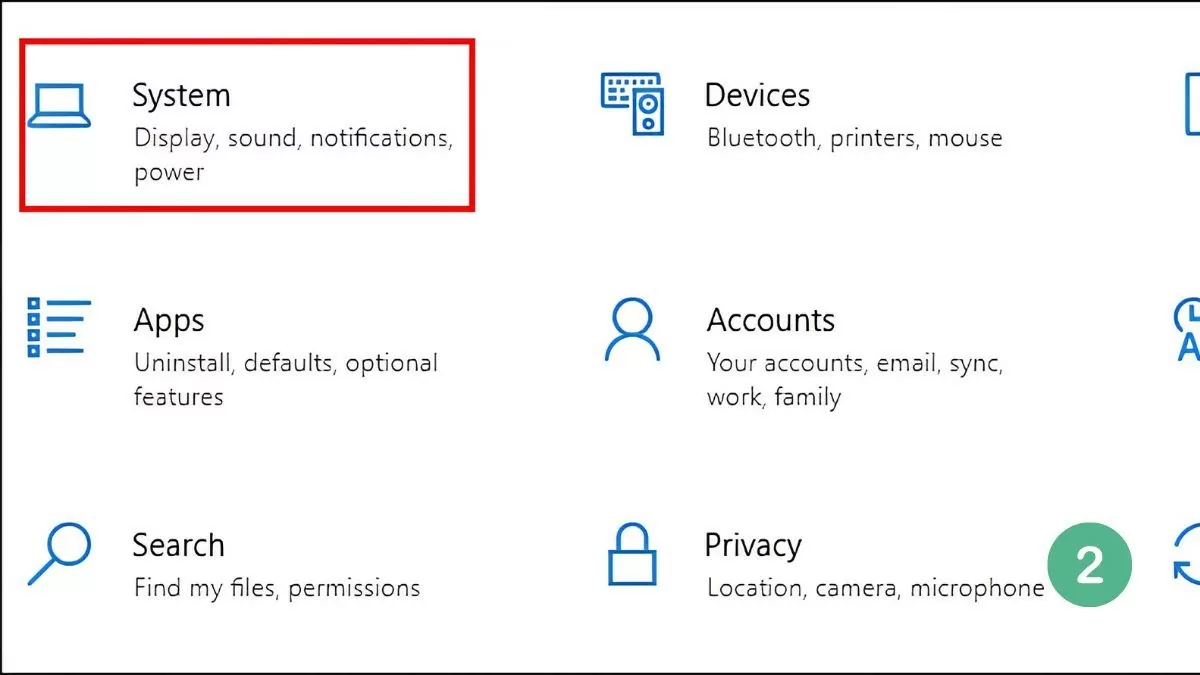Click "Your accounts, email, sync, work, family" text
Image resolution: width=1200 pixels, height=675 pixels.
tap(854, 379)
